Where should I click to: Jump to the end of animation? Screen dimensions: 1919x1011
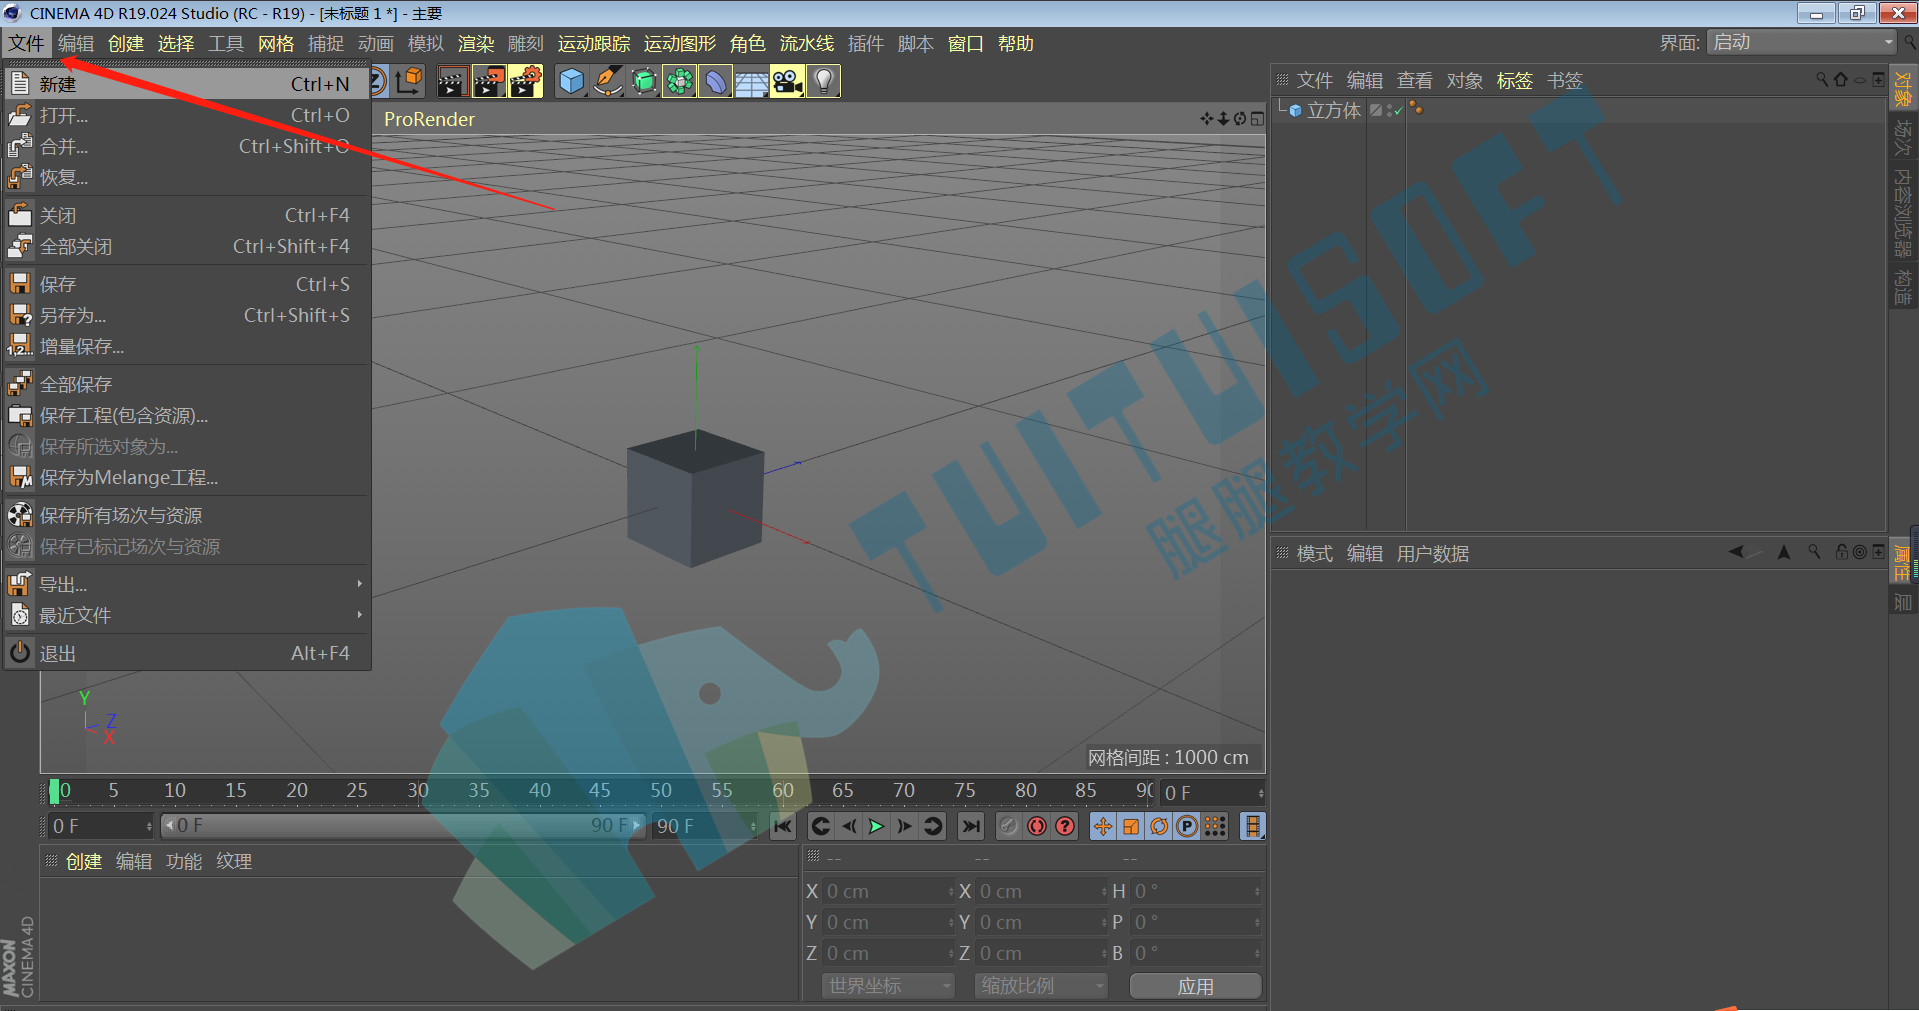970,826
